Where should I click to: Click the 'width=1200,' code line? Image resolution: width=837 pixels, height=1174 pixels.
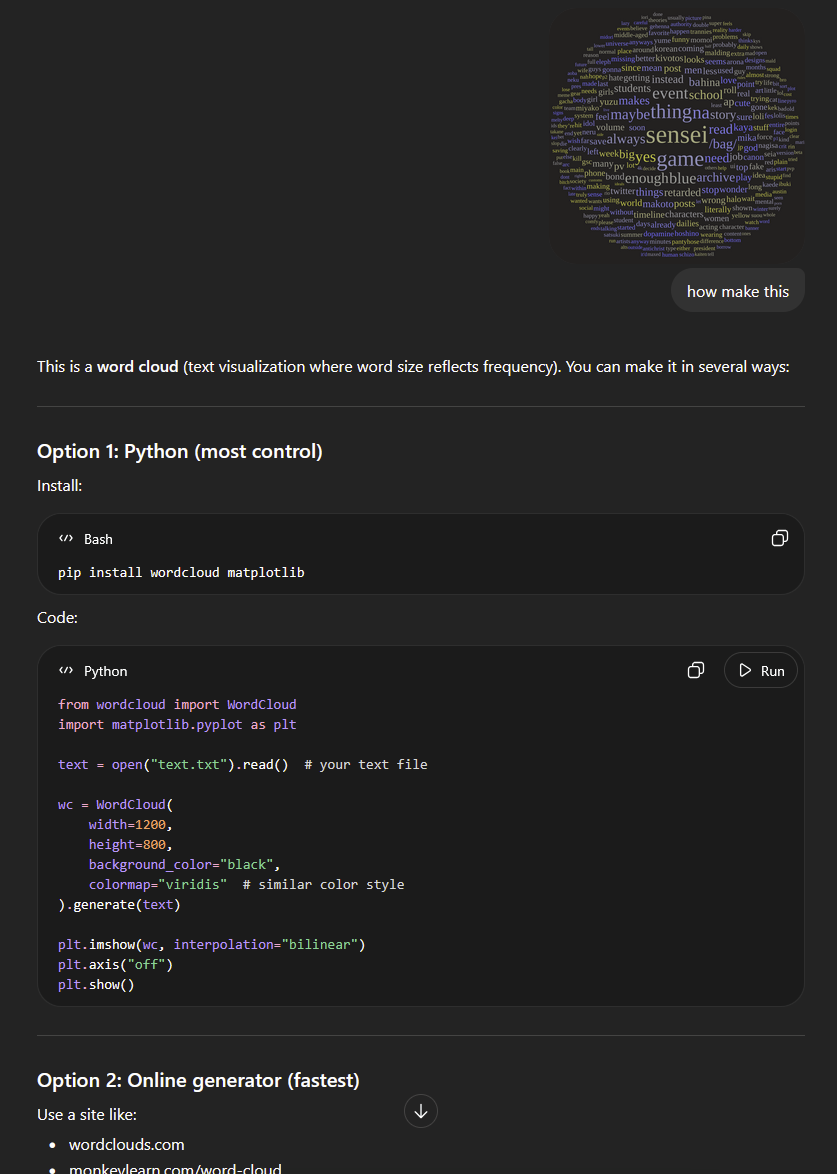click(x=131, y=824)
